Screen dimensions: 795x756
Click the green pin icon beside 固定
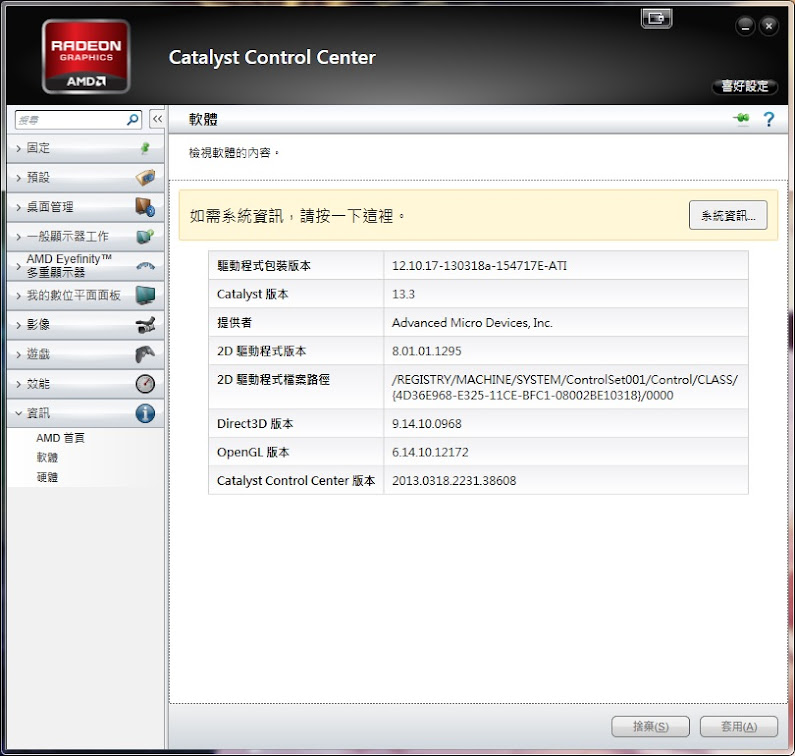145,148
